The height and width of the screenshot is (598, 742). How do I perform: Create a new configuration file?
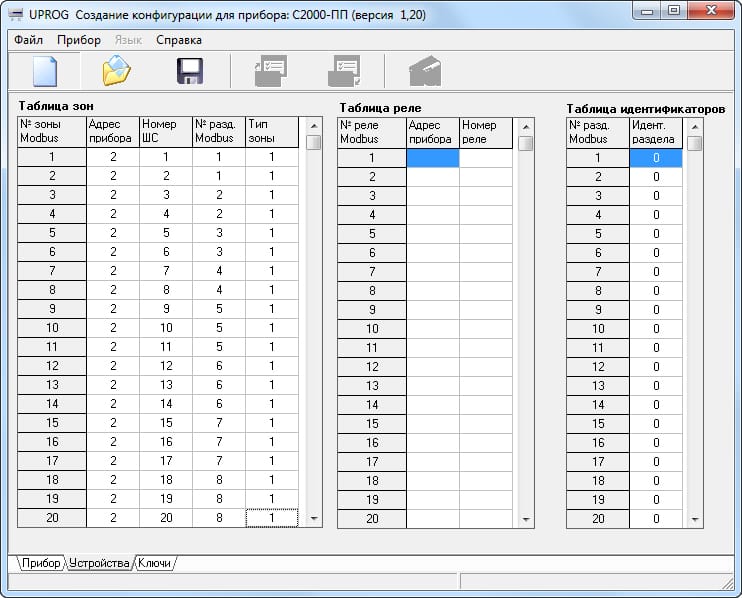(45, 71)
